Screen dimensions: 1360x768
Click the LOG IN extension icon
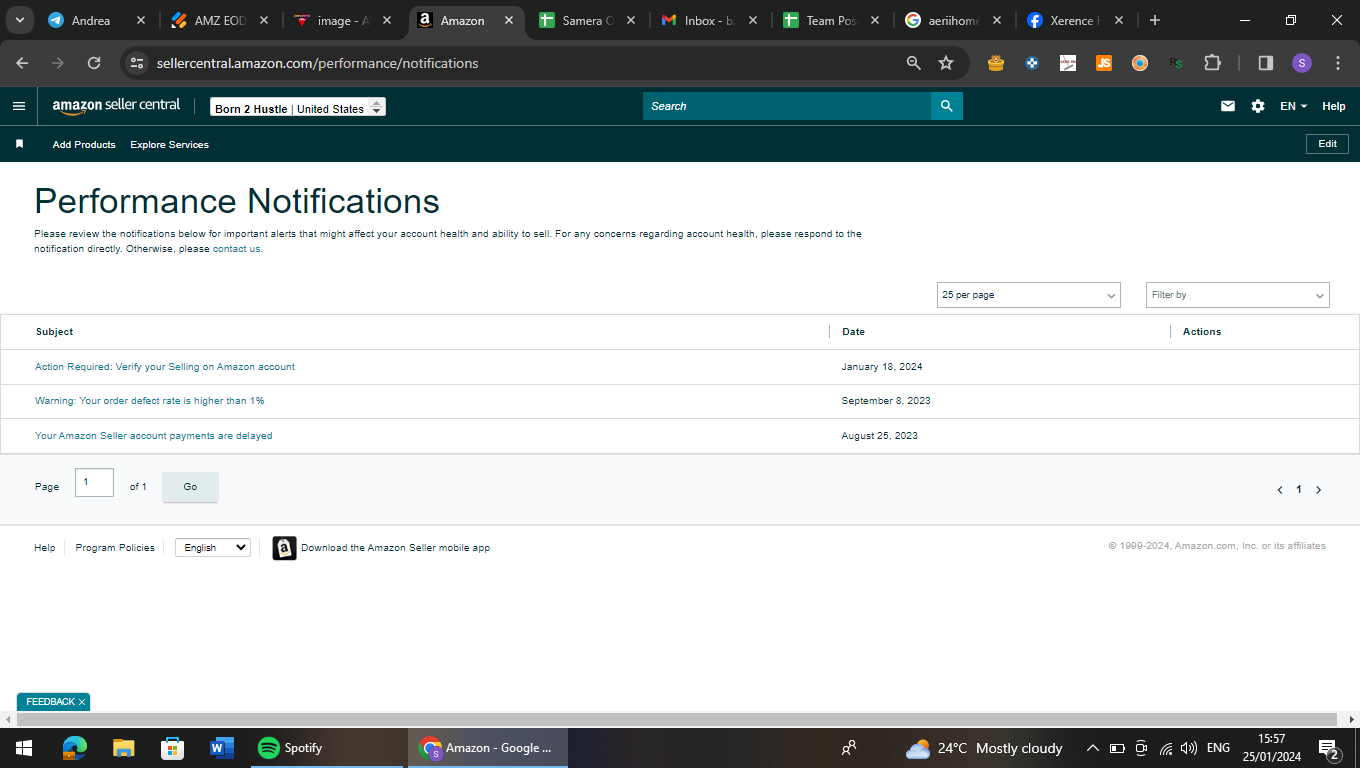[x=1068, y=63]
